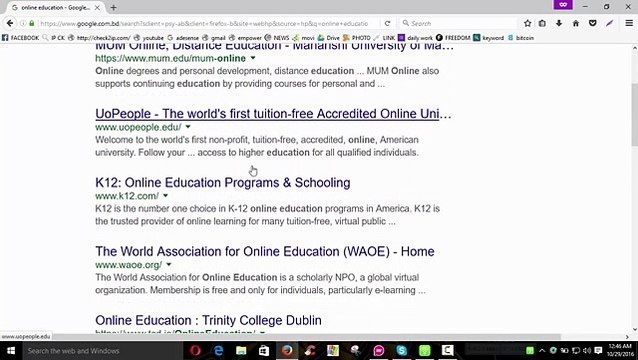Open the bitcoin bookmark
The image size is (638, 360).
(521, 38)
